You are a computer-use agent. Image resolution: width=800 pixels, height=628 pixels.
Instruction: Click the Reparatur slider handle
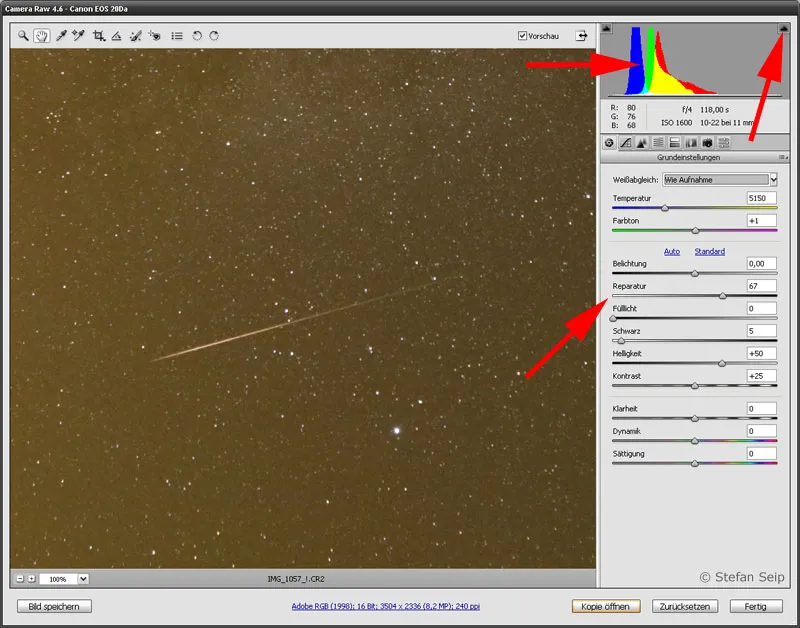722,296
